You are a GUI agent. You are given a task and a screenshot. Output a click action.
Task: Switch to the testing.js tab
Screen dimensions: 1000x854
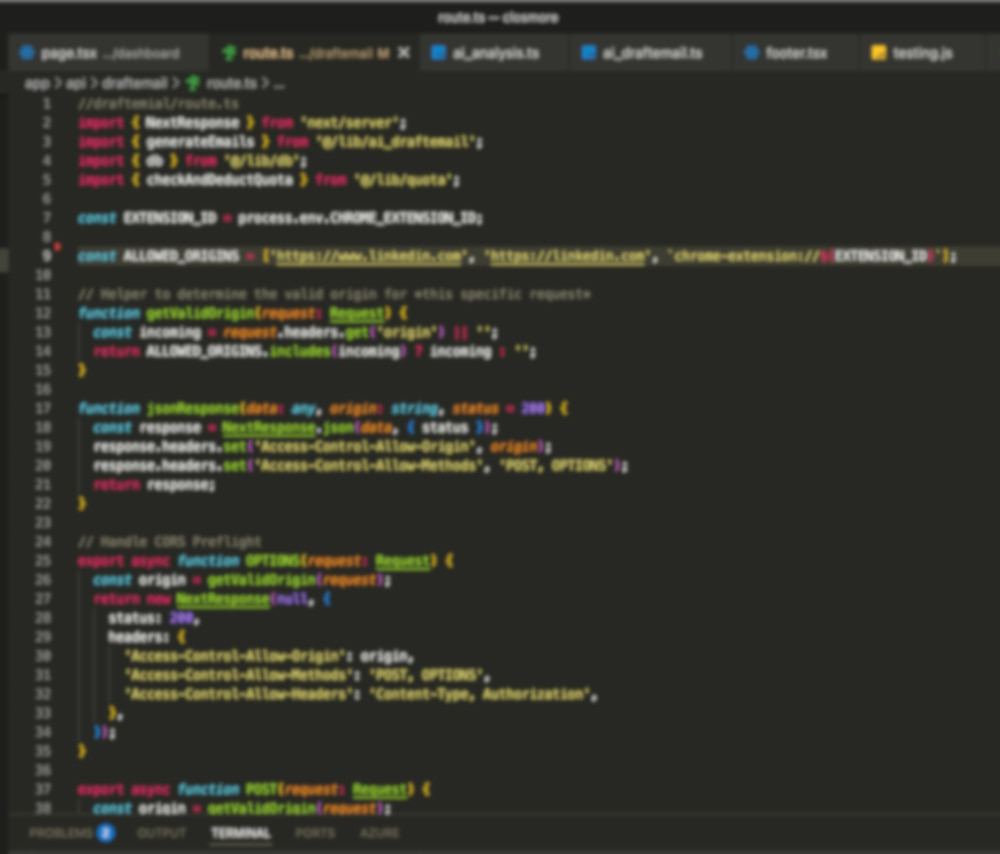(x=922, y=53)
